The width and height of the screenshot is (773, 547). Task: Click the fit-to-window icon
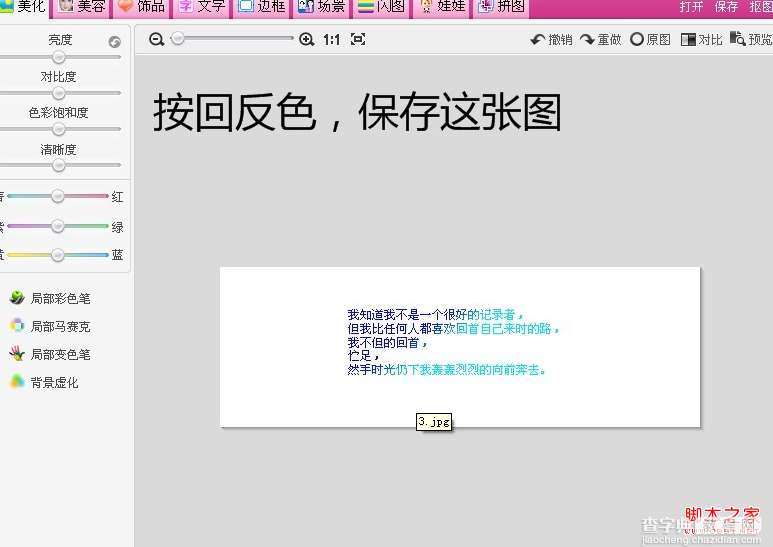pyautogui.click(x=358, y=39)
